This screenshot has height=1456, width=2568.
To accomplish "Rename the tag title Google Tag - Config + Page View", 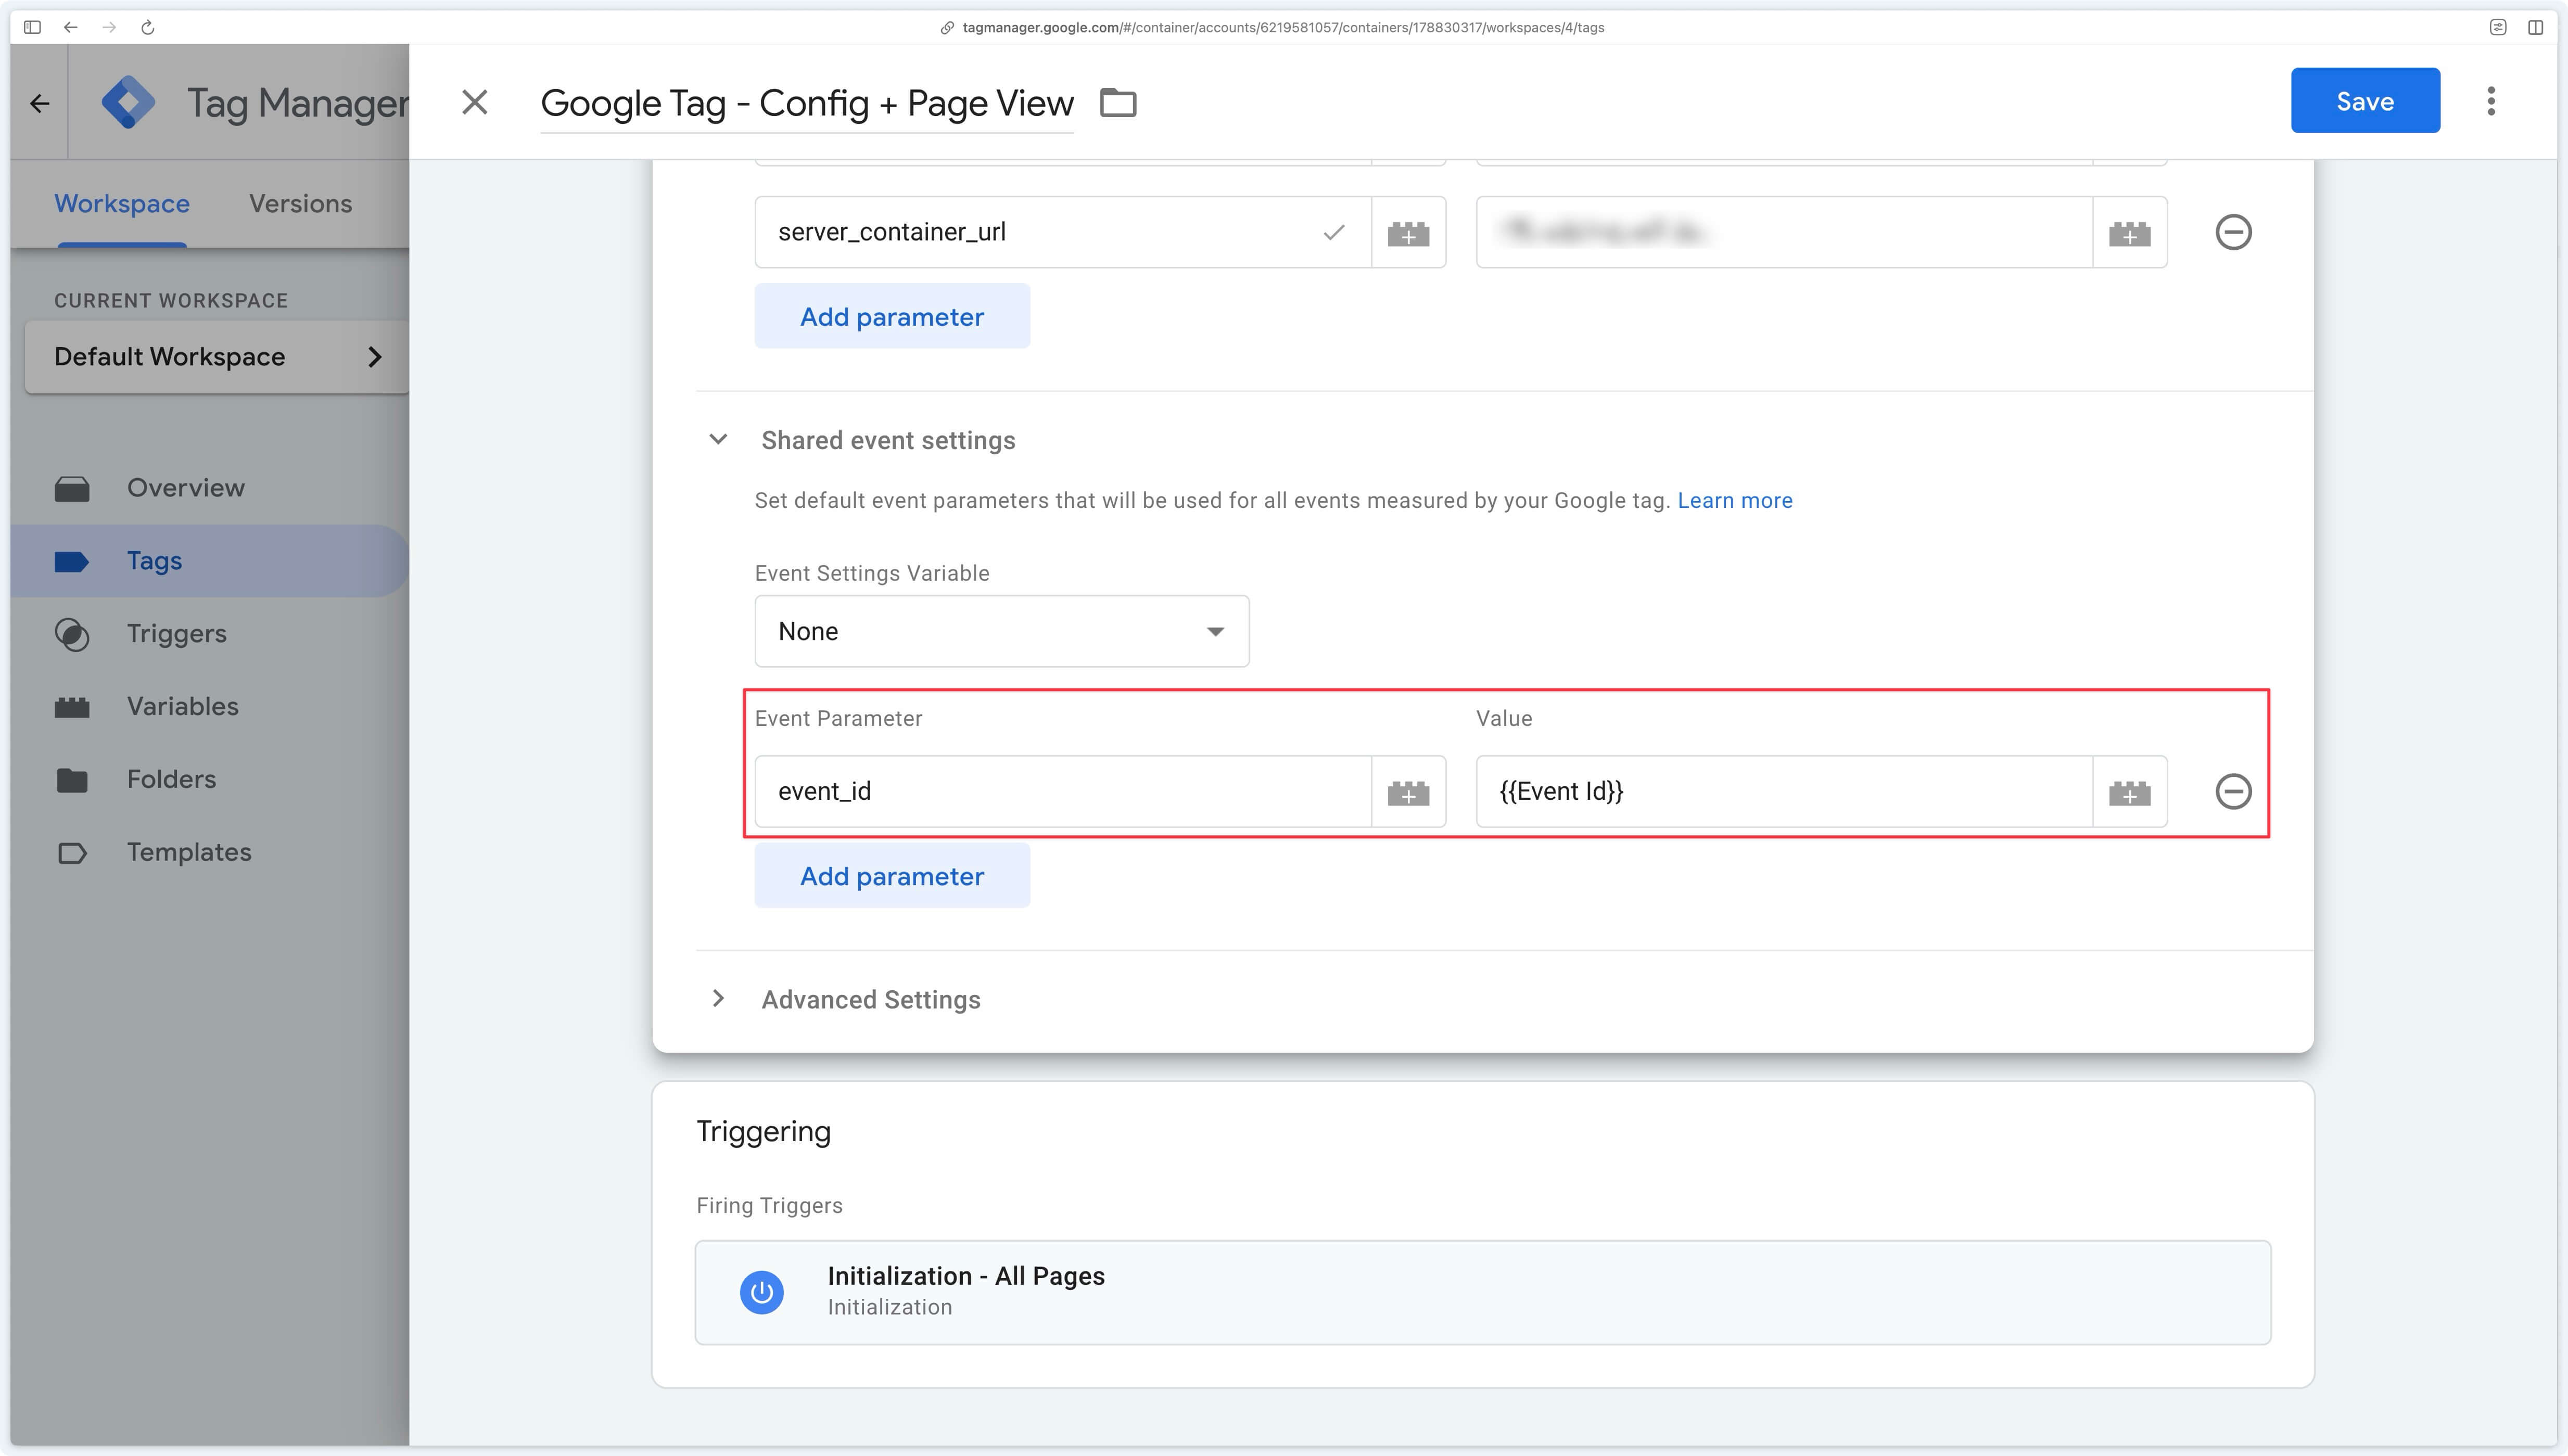I will (x=807, y=103).
